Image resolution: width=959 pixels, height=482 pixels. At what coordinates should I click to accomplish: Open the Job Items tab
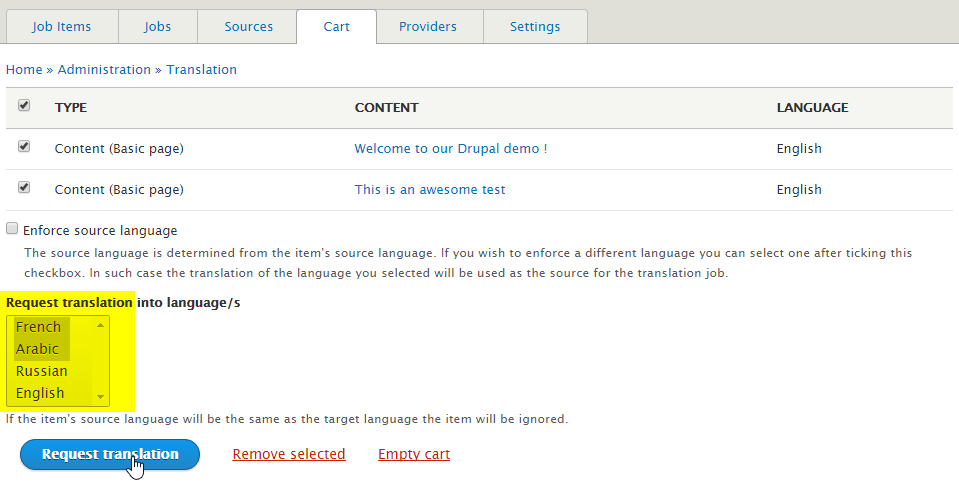61,27
